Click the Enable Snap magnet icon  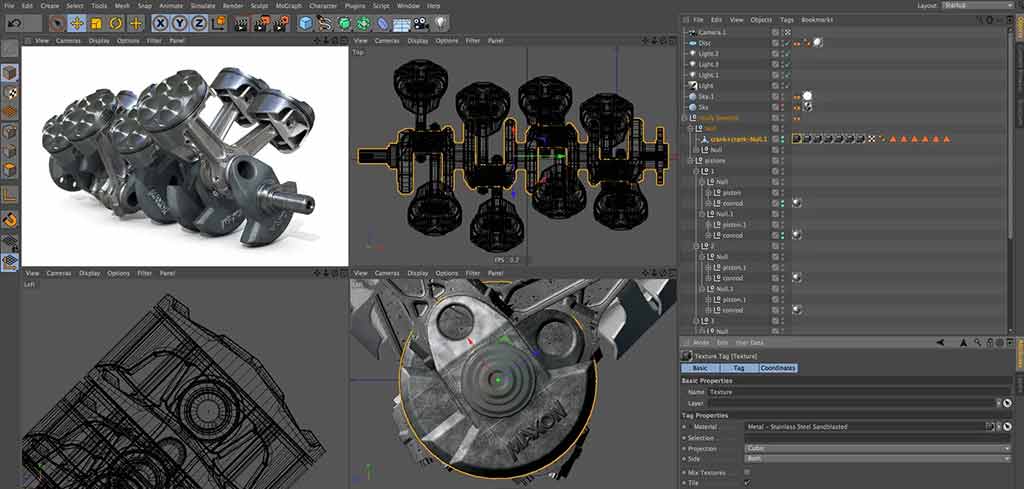9,219
